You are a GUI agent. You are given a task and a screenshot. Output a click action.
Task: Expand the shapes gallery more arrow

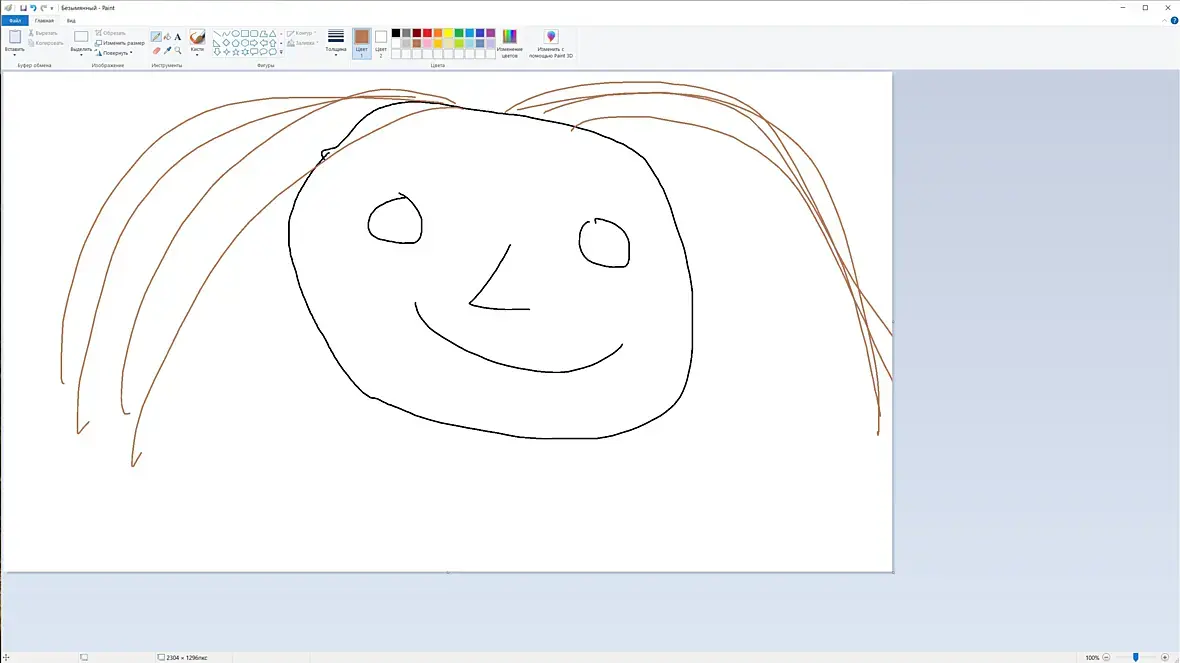281,53
